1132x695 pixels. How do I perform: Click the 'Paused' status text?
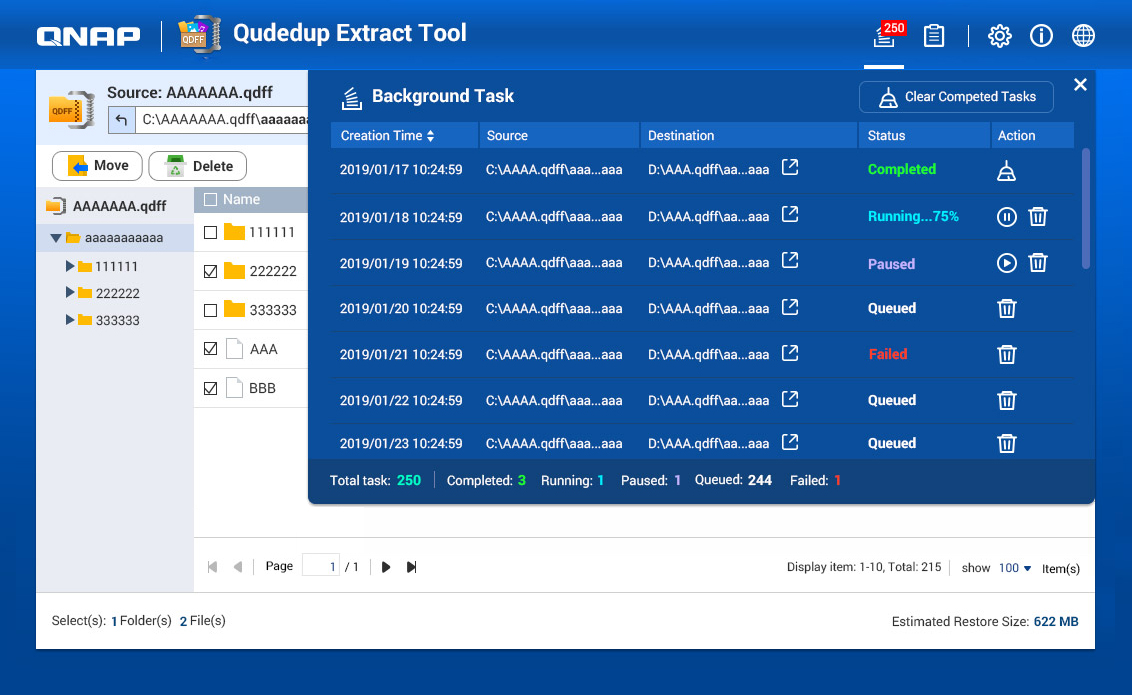click(x=892, y=264)
